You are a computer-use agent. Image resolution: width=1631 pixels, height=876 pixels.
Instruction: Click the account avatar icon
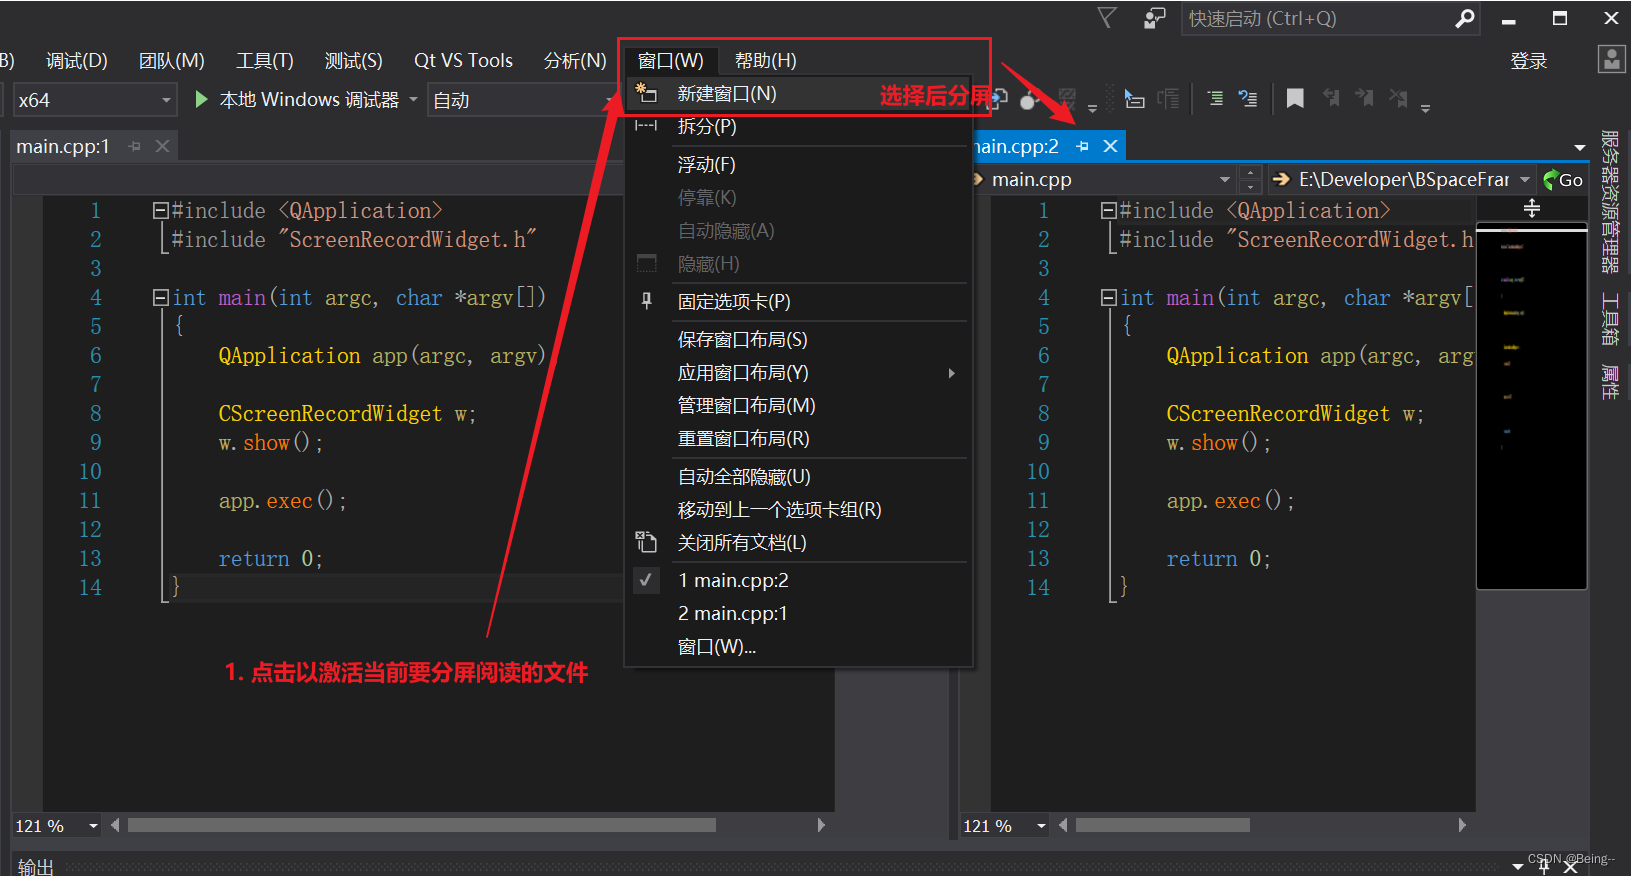(1612, 59)
